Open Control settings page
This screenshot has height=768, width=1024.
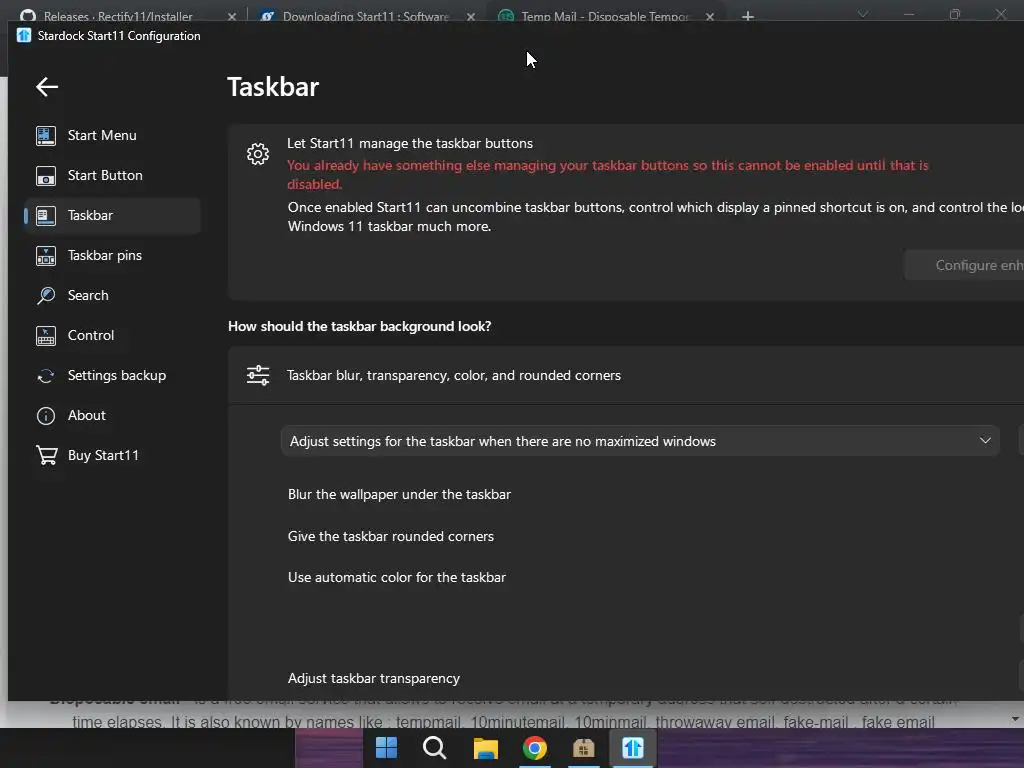pos(112,336)
